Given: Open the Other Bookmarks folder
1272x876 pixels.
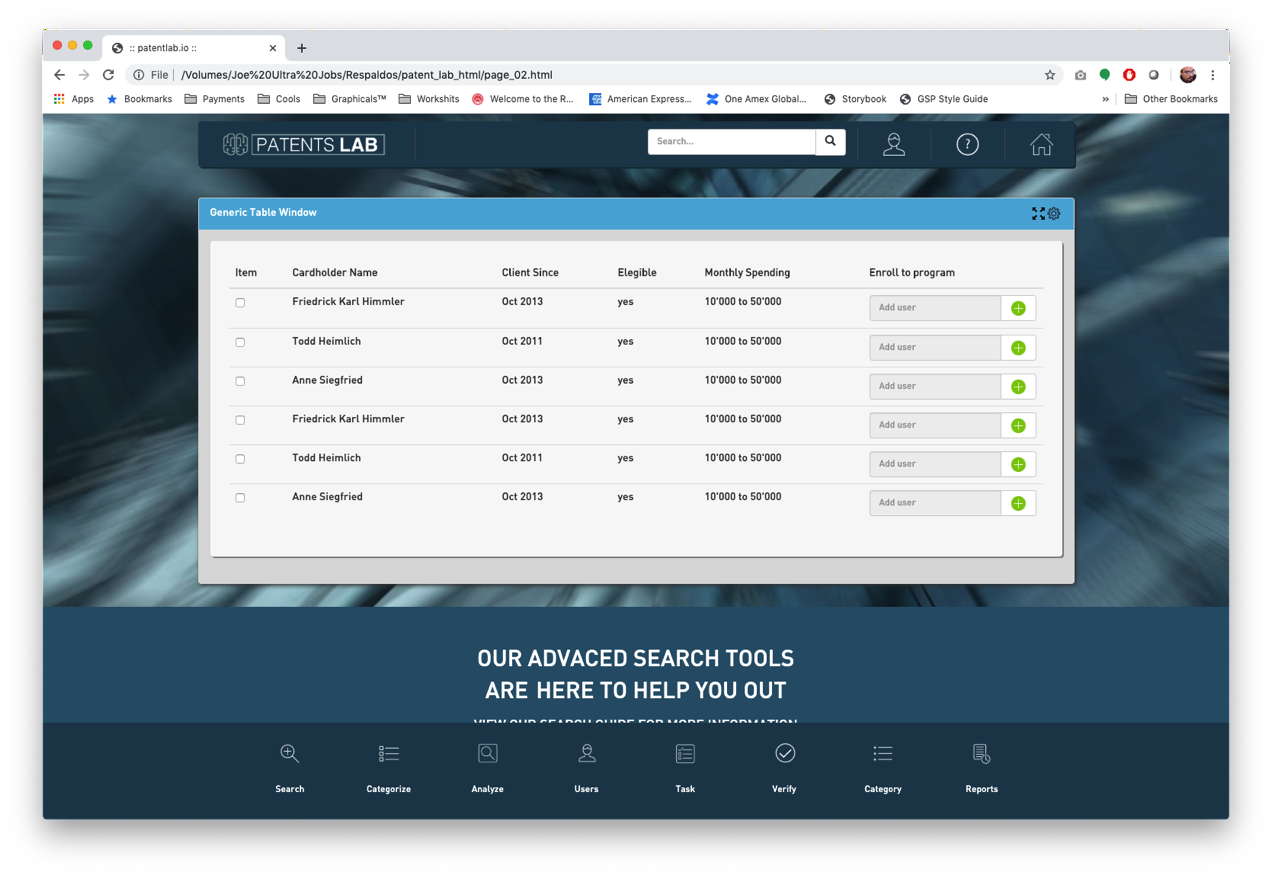Looking at the screenshot, I should (x=1171, y=99).
